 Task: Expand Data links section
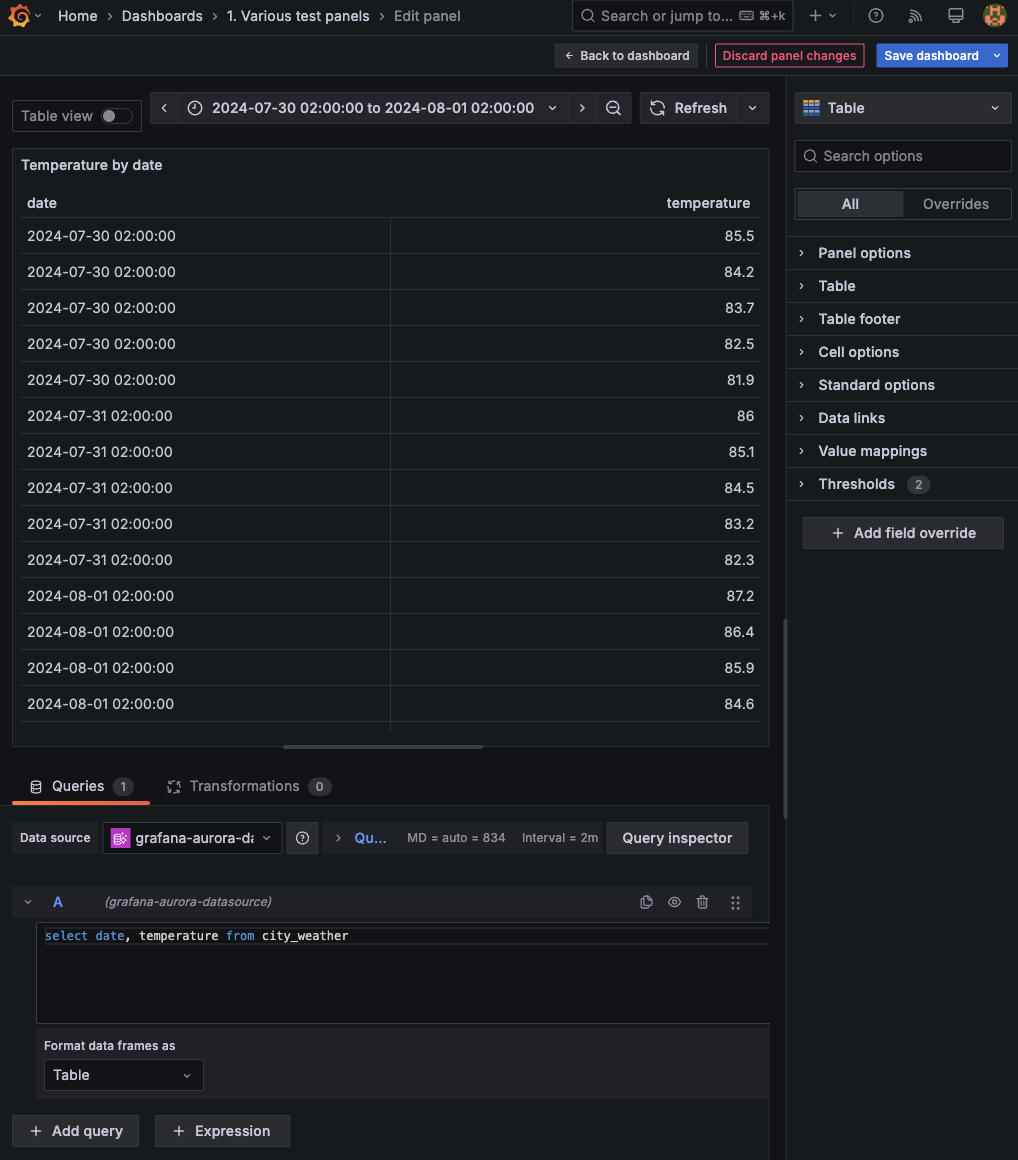tap(903, 418)
